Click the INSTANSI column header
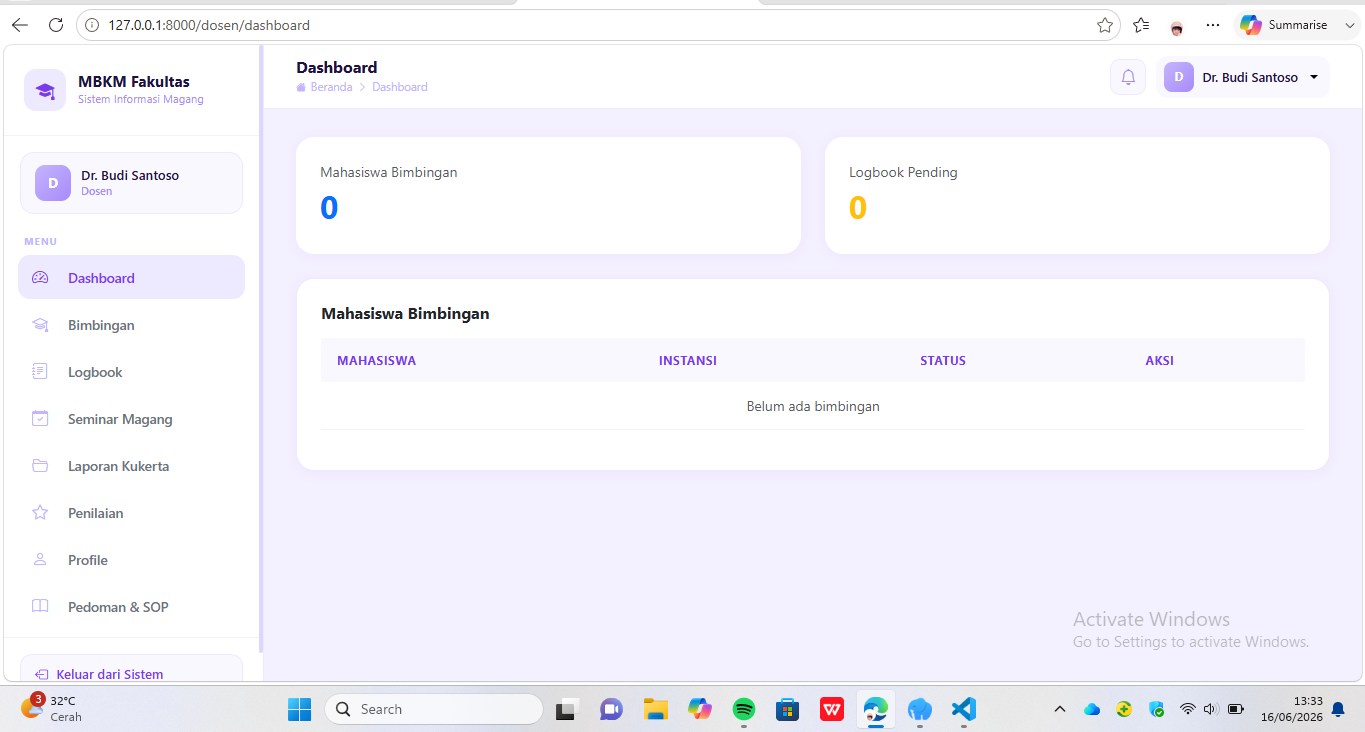The width and height of the screenshot is (1365, 732). pos(688,361)
